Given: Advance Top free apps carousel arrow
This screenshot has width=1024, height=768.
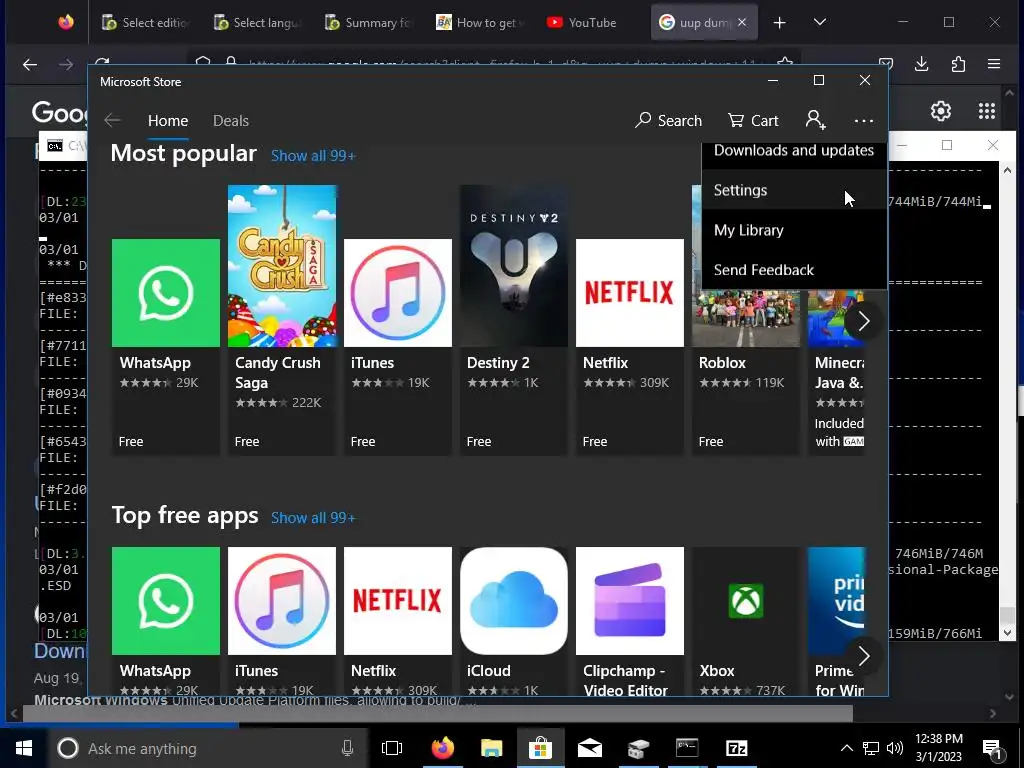Looking at the screenshot, I should pyautogui.click(x=863, y=656).
